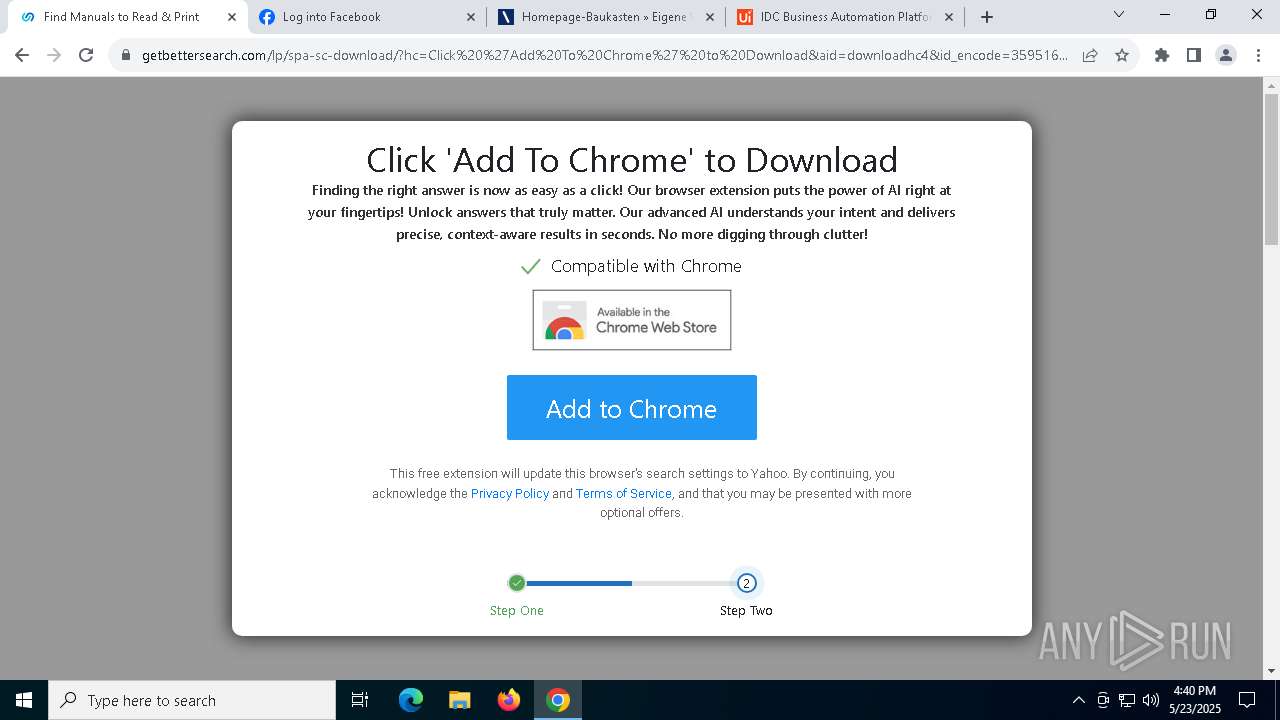Toggle the browser side panel
Image resolution: width=1280 pixels, height=720 pixels.
1194,55
